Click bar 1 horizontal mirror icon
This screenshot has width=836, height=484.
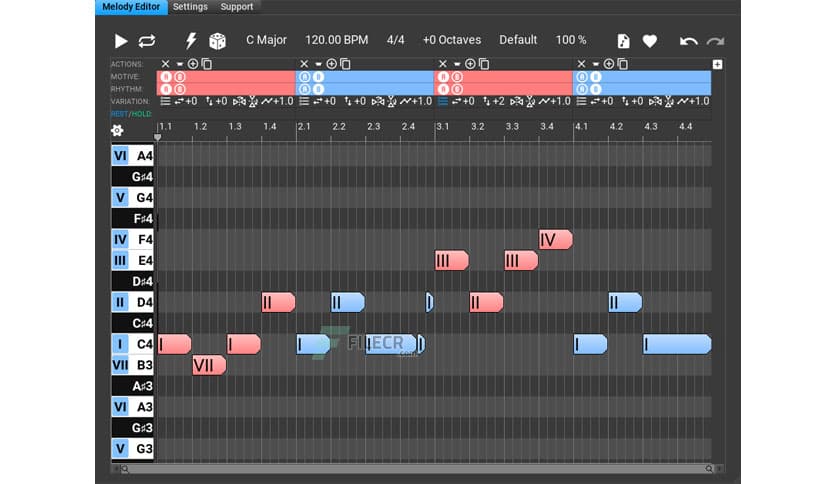239,101
